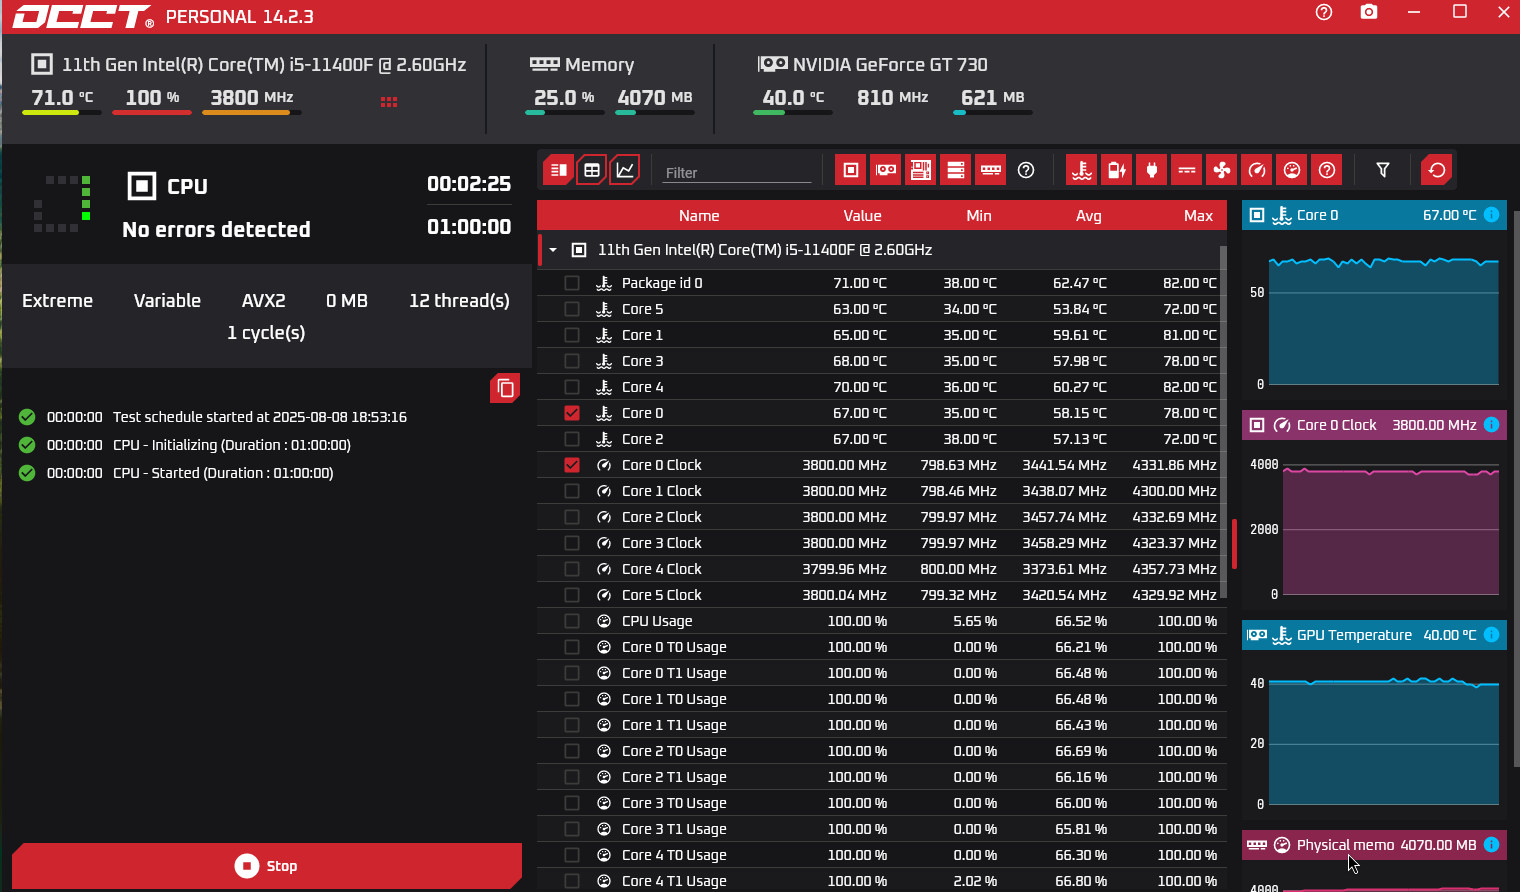Sort the sensor table by Name column

(x=699, y=216)
